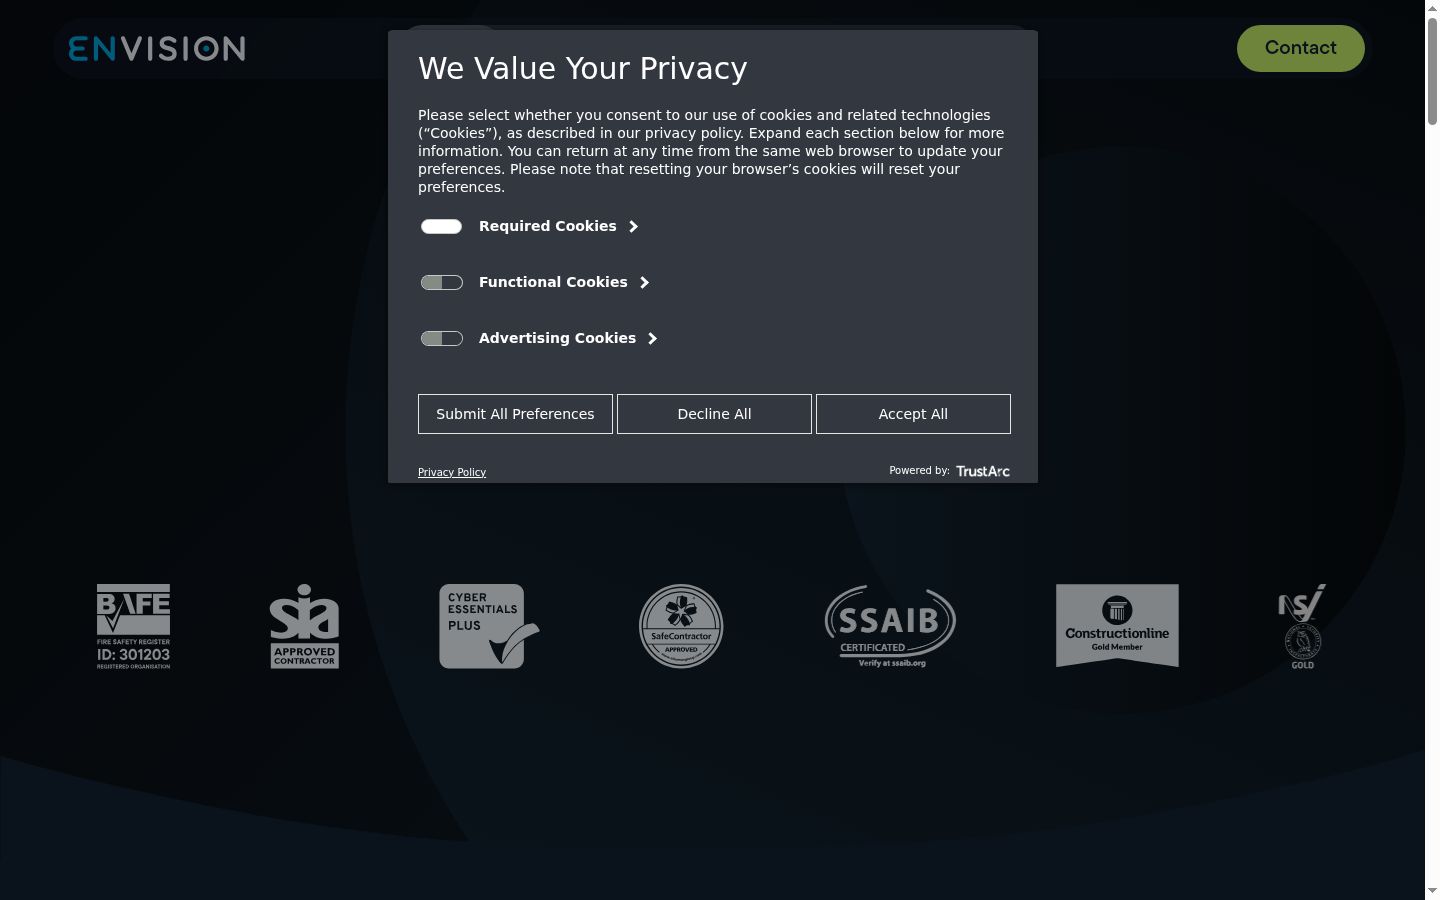Click the SafeContractor Approved seal
Screen dimensions: 1440x900
681,626
